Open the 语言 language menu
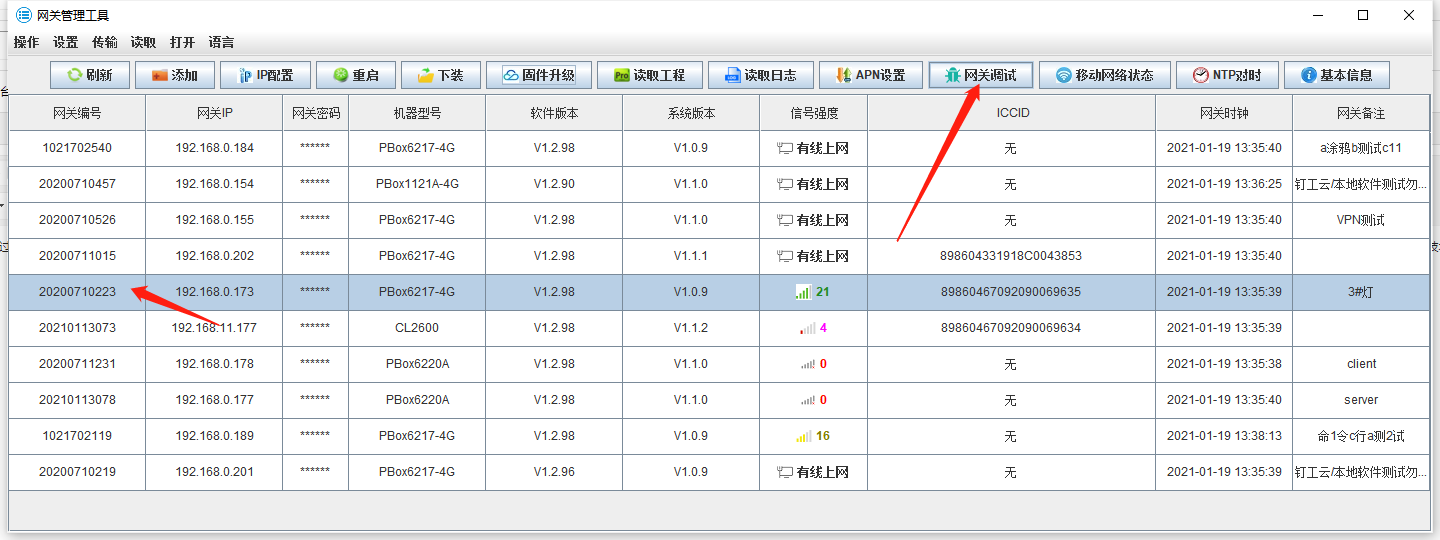 [x=221, y=42]
